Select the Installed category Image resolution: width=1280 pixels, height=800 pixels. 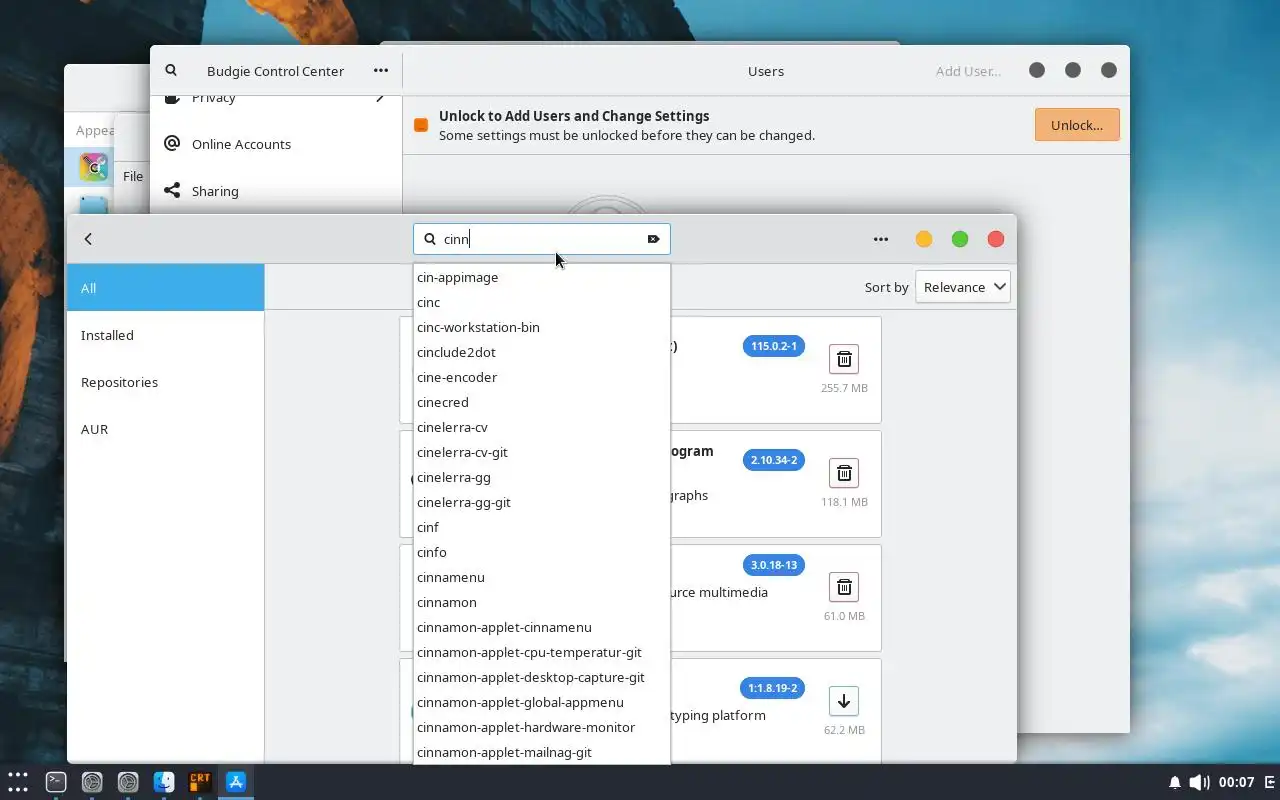(x=166, y=335)
